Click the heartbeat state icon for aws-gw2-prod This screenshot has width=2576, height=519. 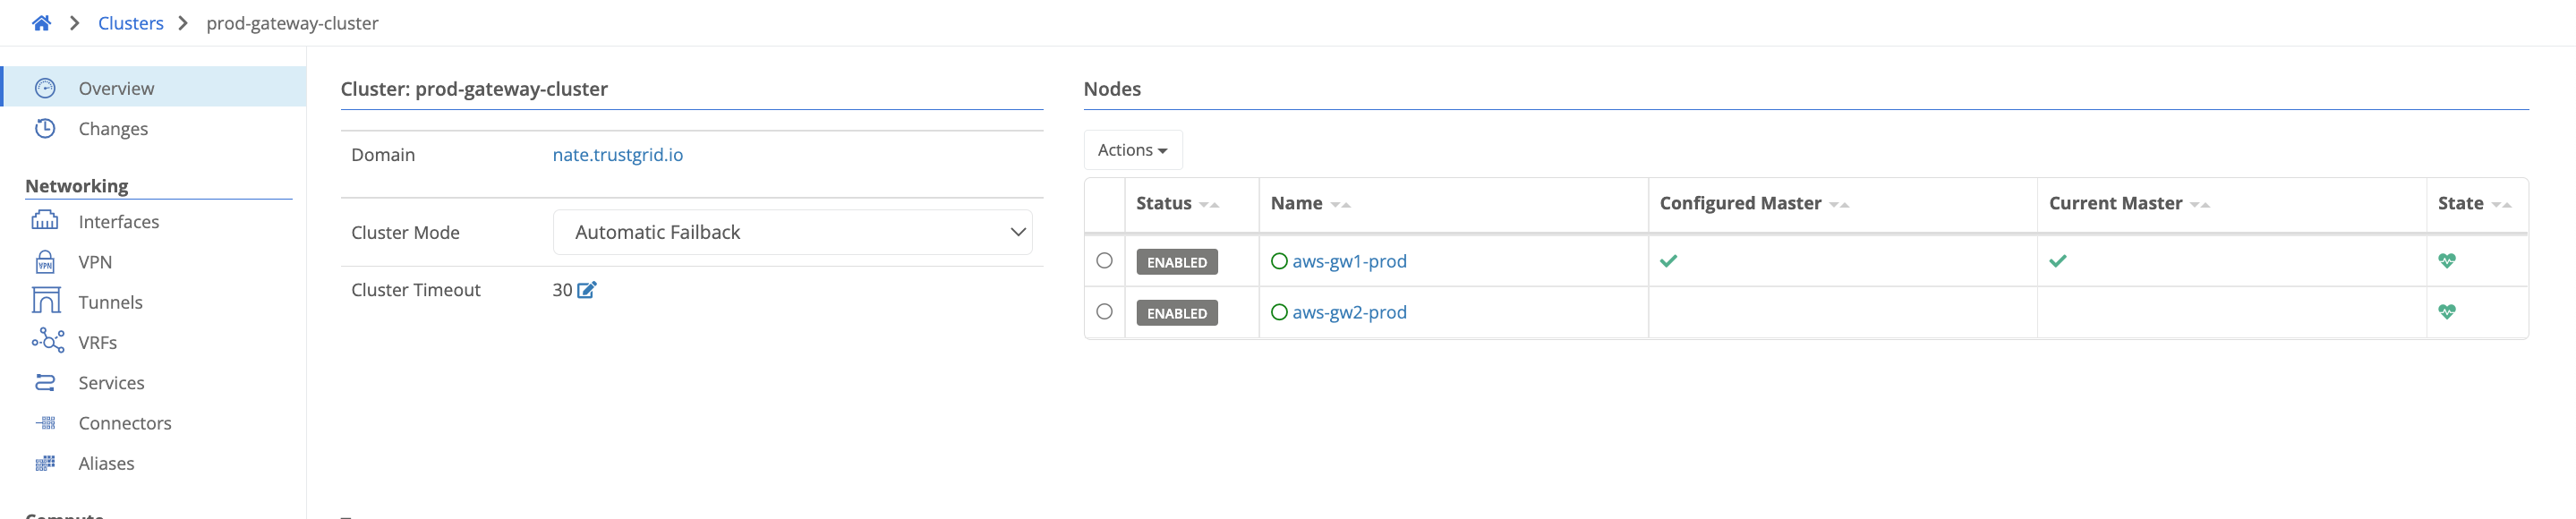(x=2446, y=312)
